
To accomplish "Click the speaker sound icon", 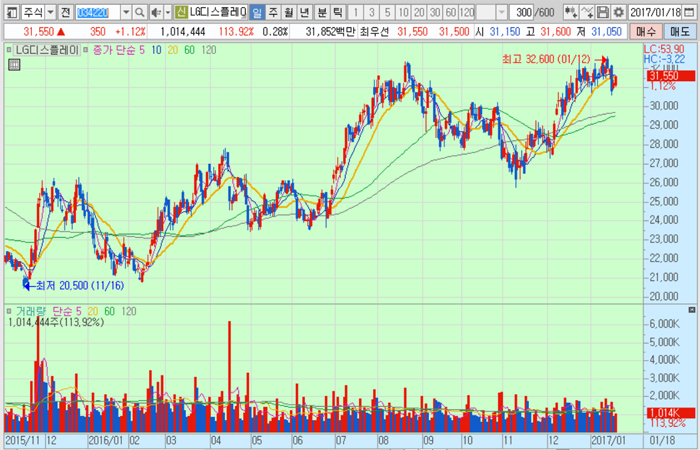I will click(154, 12).
